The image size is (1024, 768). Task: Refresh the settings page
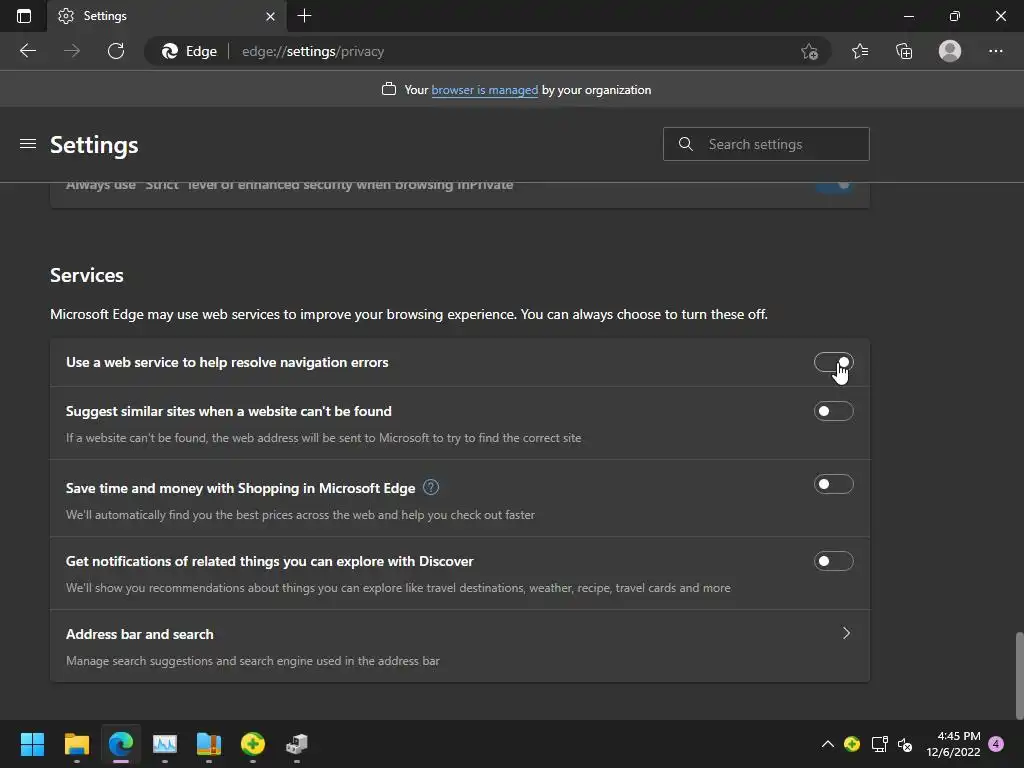pyautogui.click(x=116, y=51)
